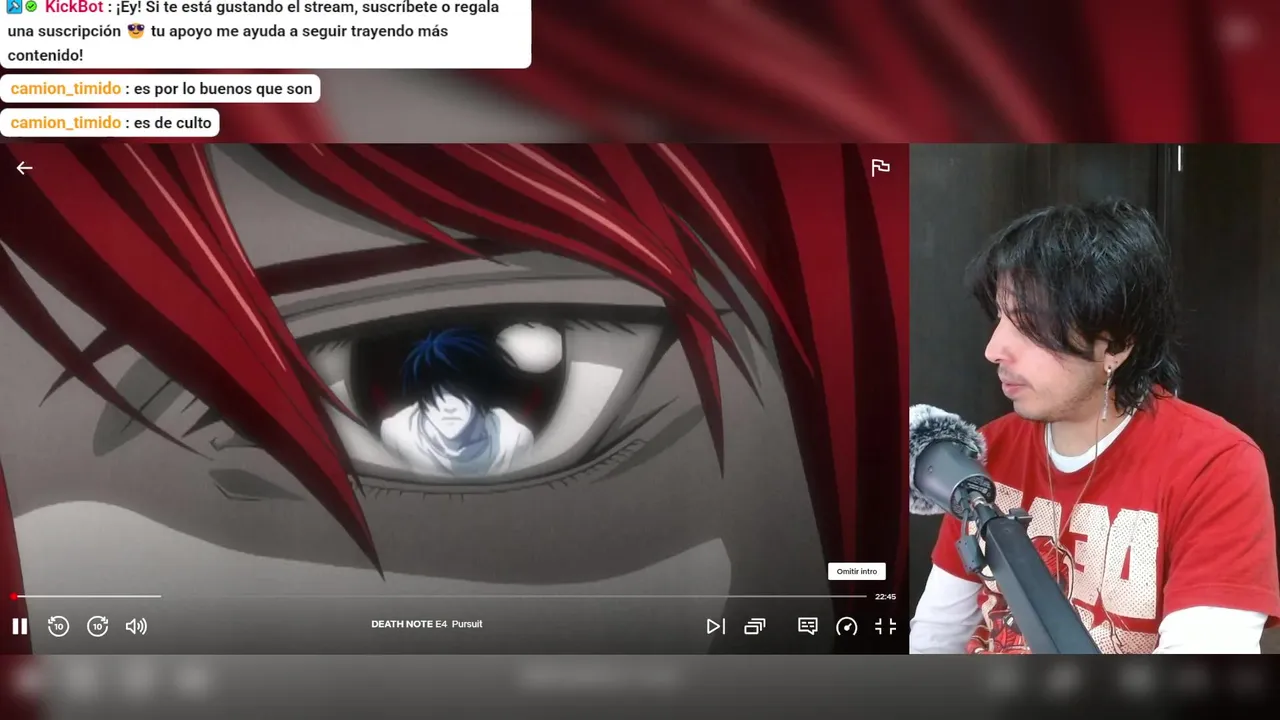Go back using the arrow icon

24,168
